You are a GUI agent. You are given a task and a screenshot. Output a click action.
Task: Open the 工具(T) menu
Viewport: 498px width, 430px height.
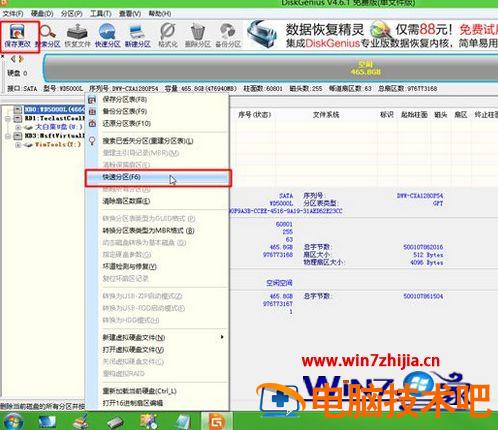coord(100,14)
